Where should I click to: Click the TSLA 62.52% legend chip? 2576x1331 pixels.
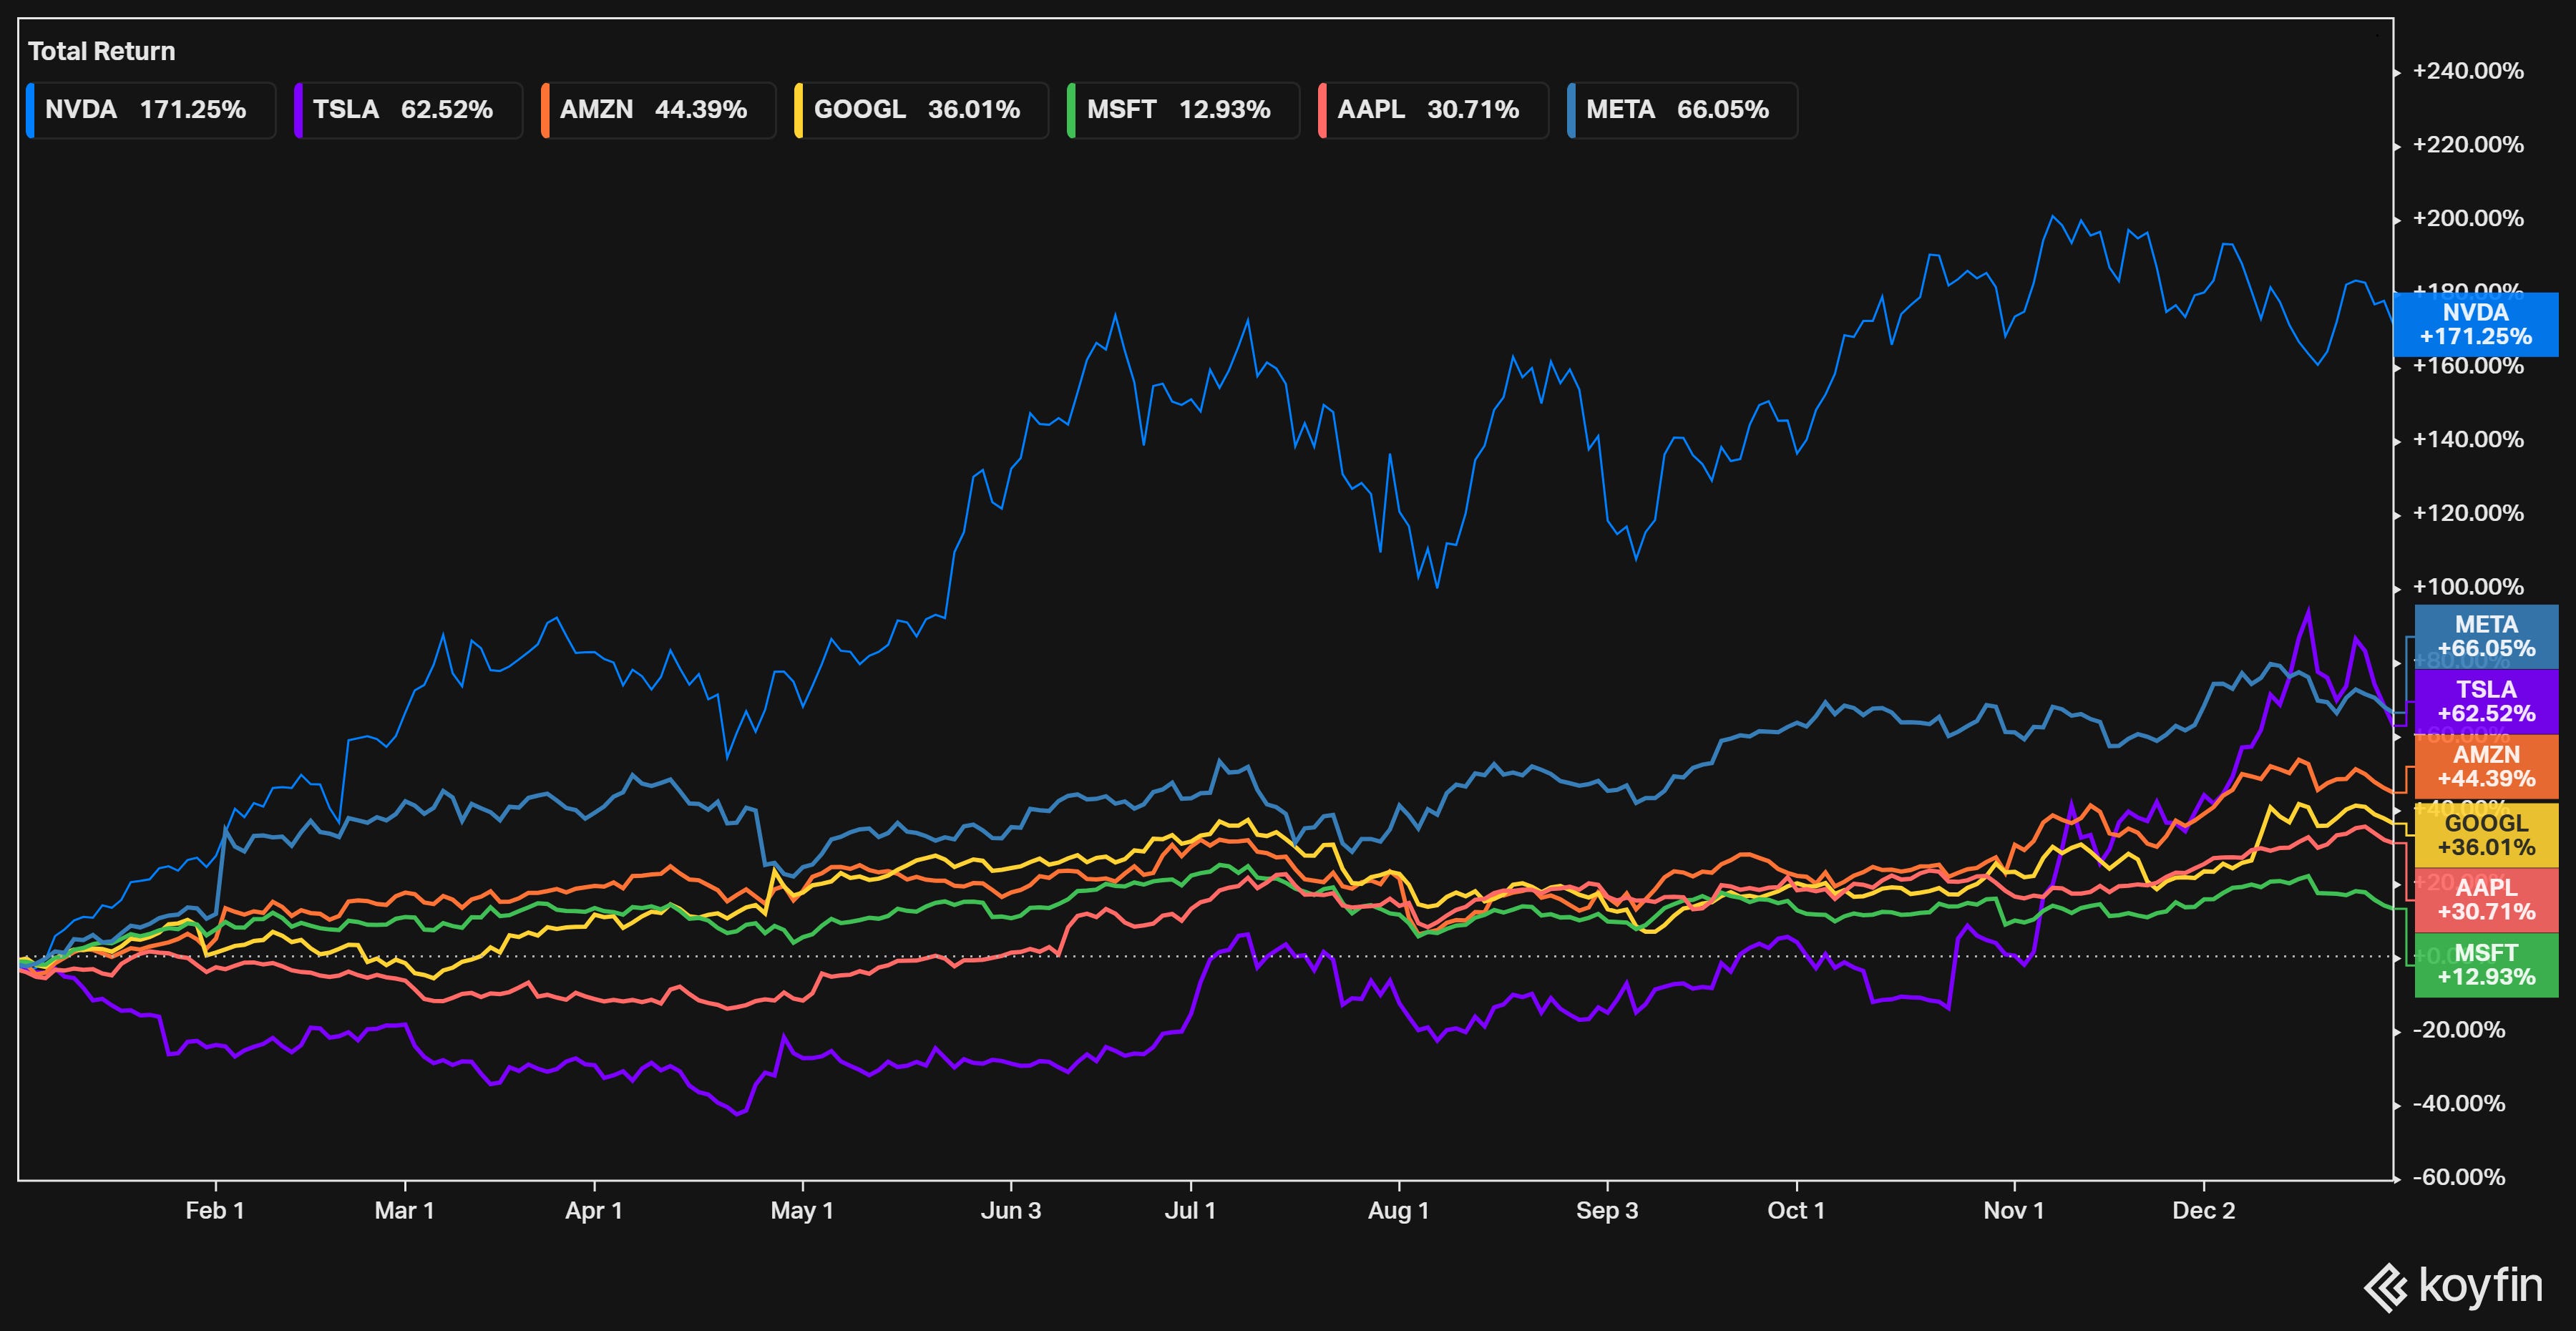click(407, 110)
